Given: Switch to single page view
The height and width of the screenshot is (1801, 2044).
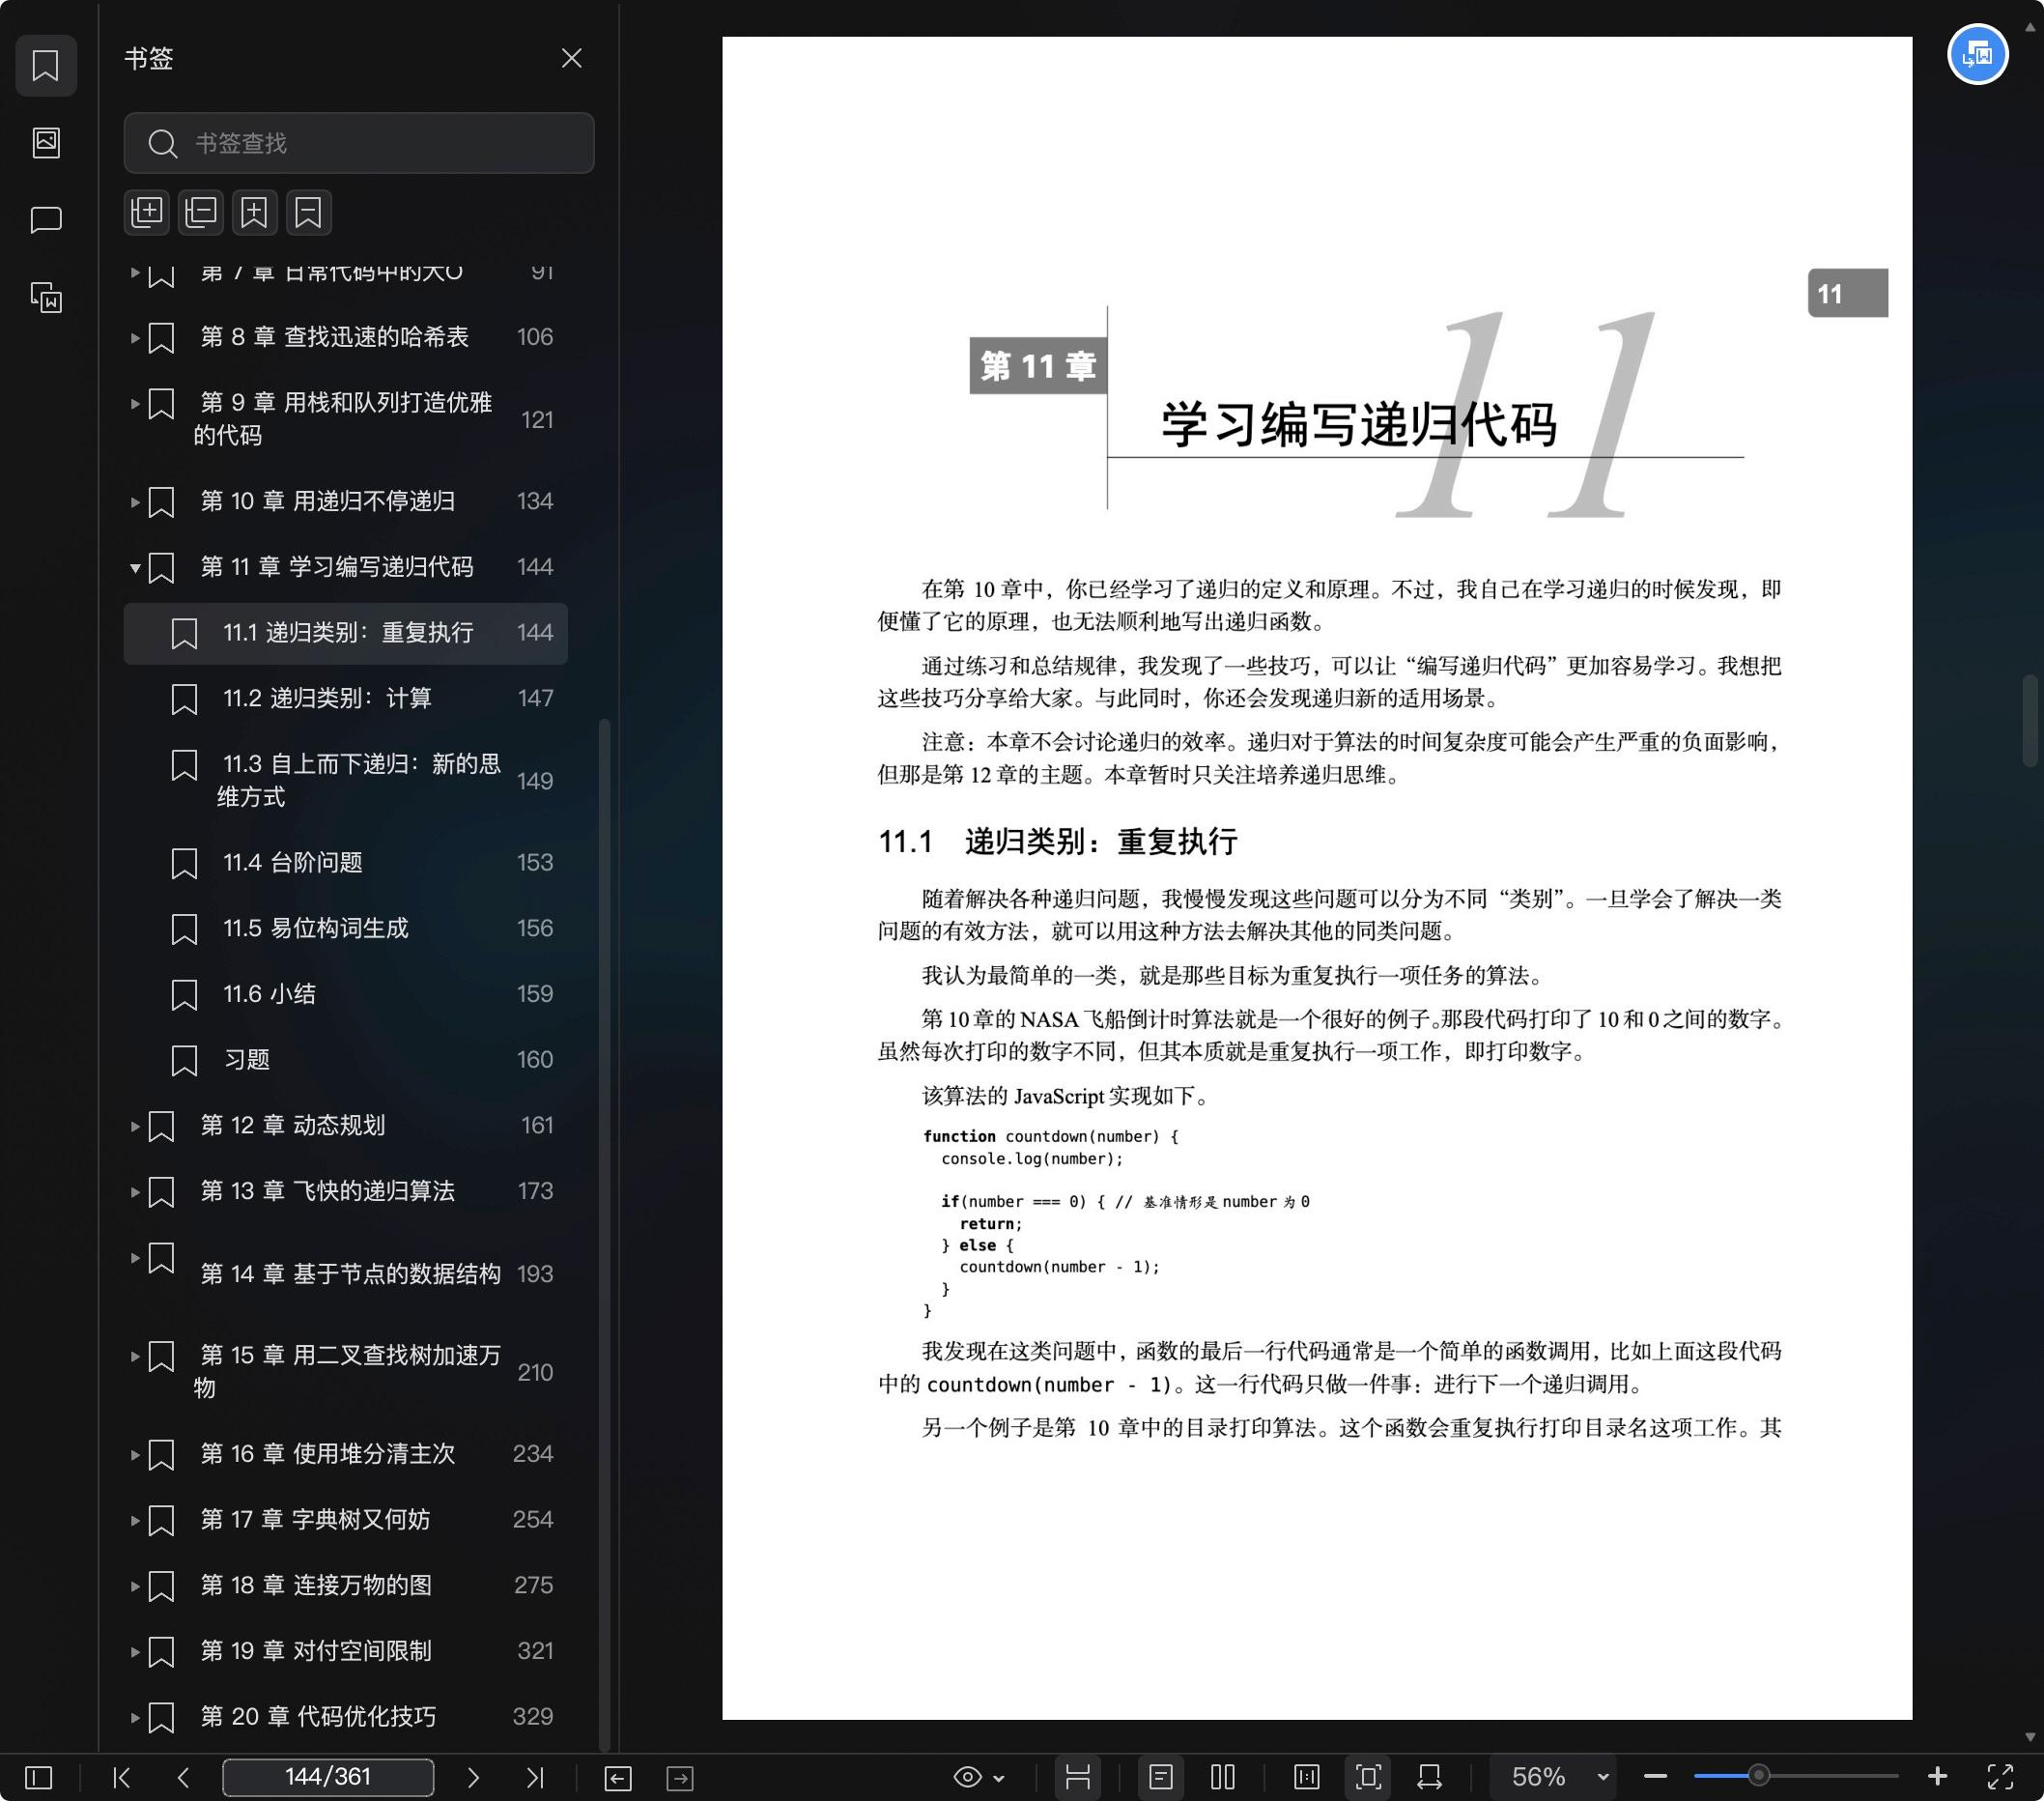Looking at the screenshot, I should coord(1160,1777).
